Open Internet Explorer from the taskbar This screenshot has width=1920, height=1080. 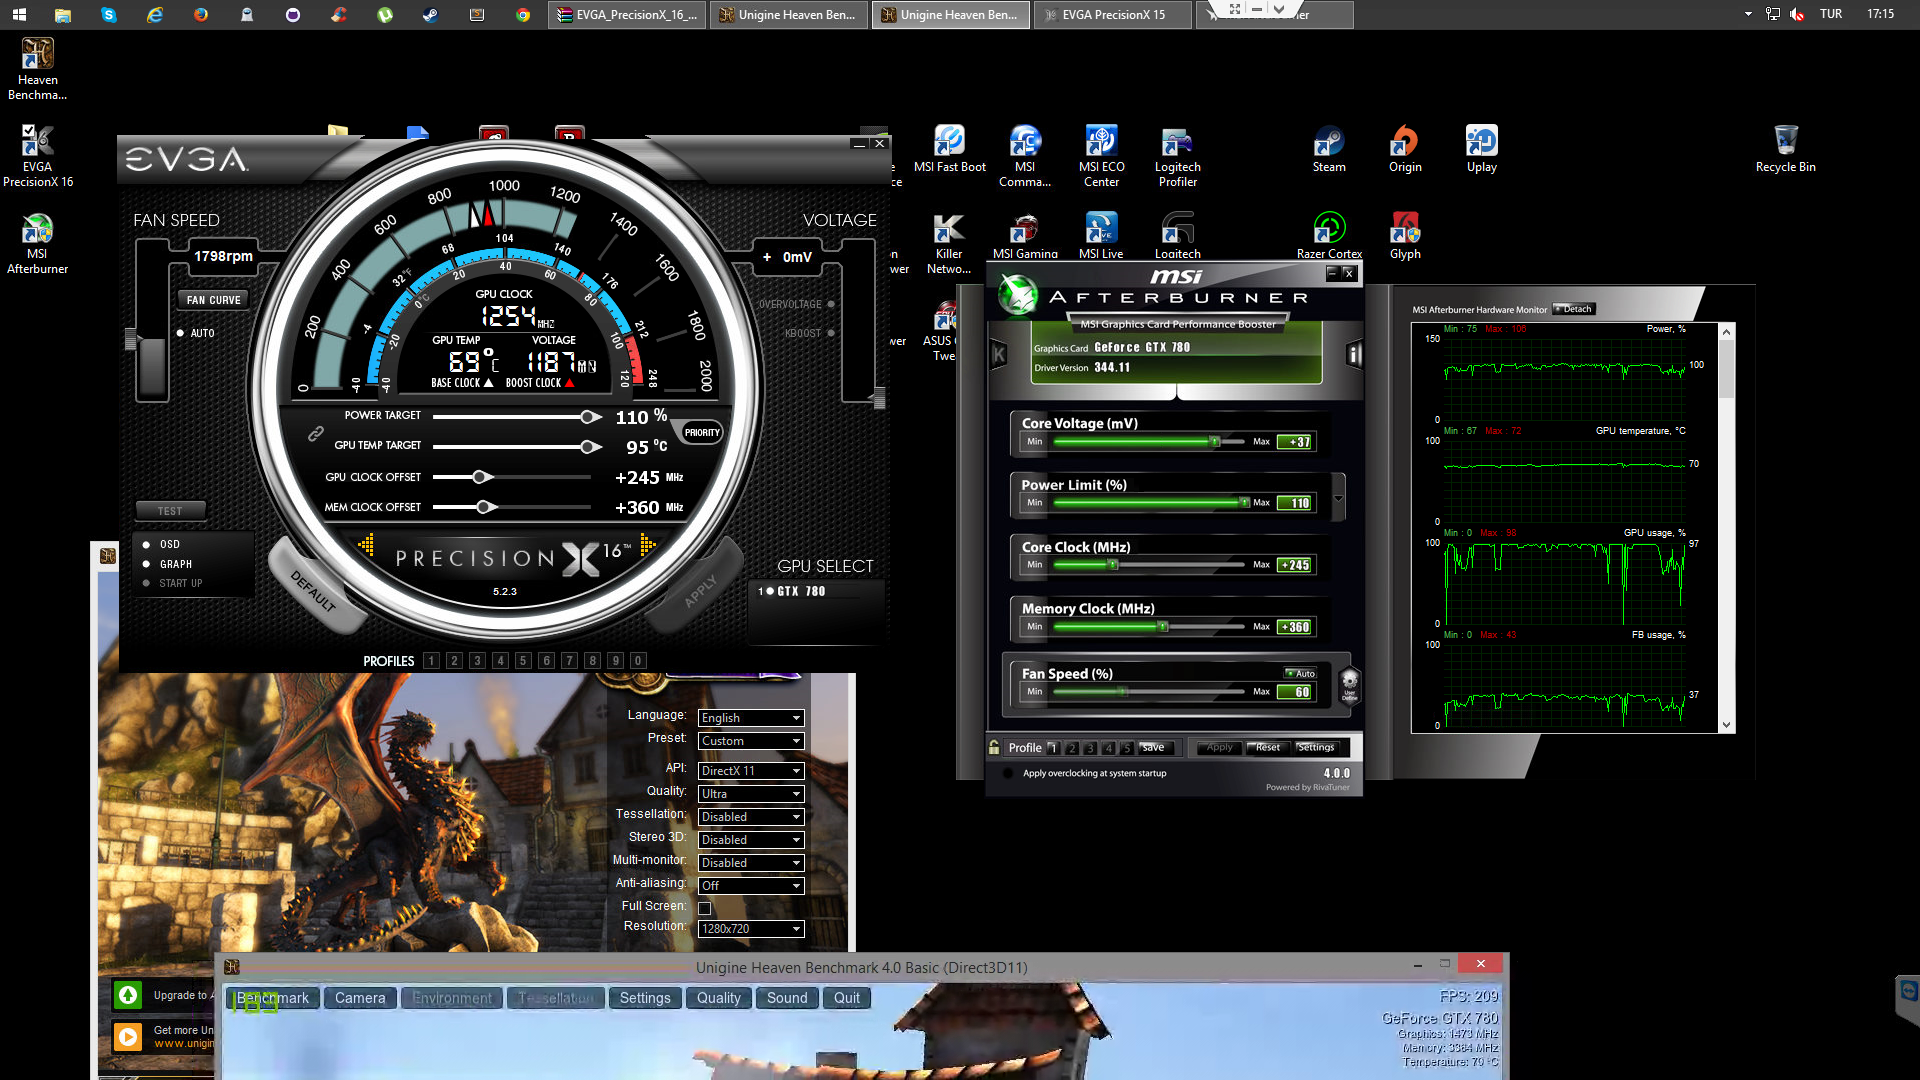tap(155, 14)
